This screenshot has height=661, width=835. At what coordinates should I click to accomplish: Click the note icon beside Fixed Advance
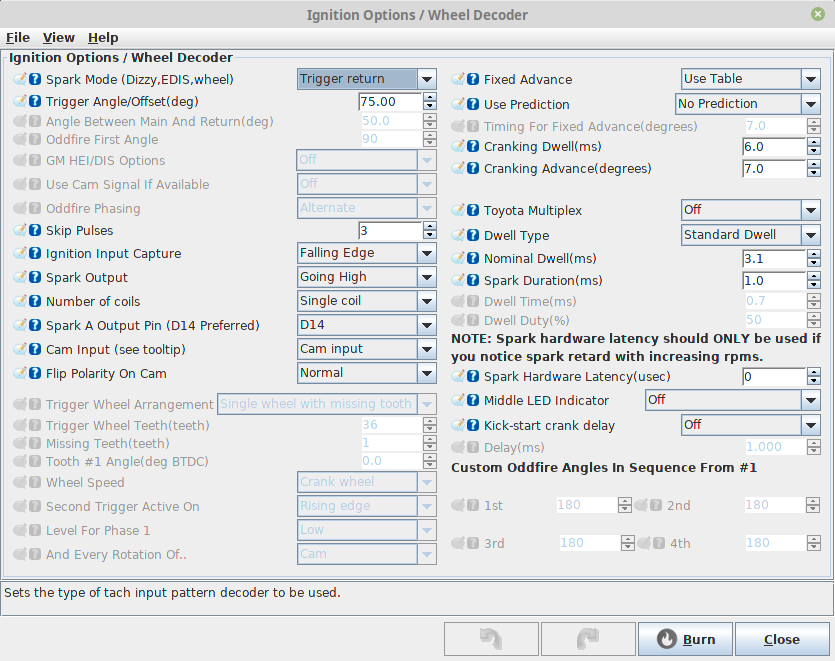459,80
